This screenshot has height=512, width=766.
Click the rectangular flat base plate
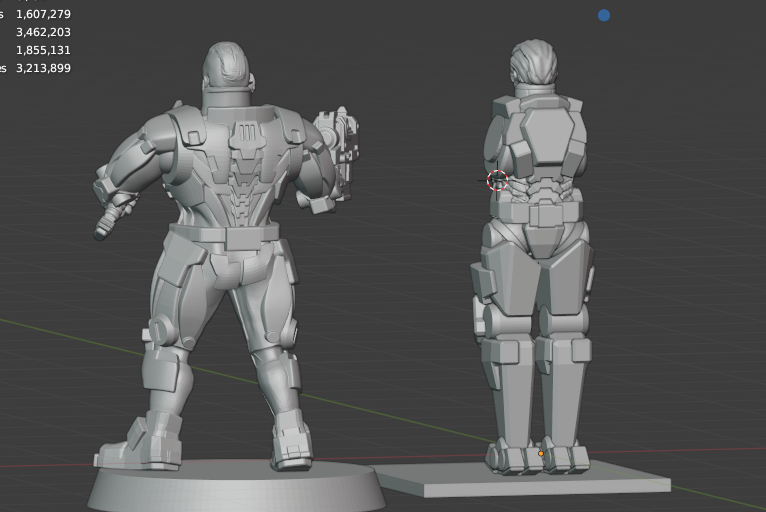pyautogui.click(x=523, y=481)
